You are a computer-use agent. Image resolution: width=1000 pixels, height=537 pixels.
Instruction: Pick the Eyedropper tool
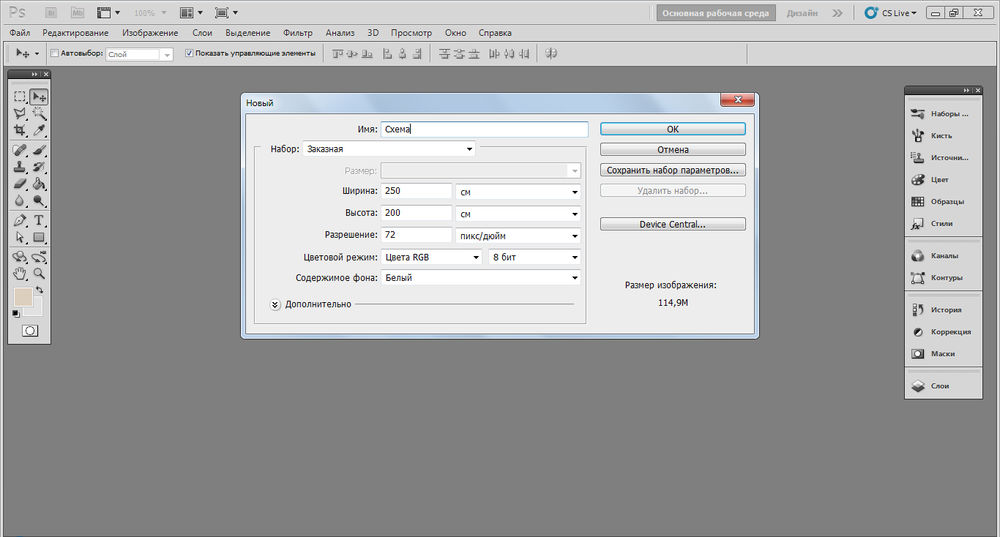(39, 130)
